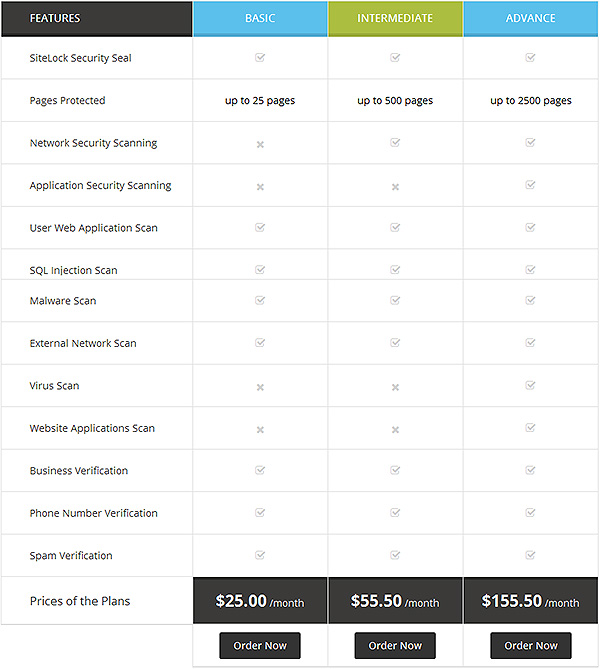The width and height of the screenshot is (600, 669).
Task: Click the $155.50/month price cell
Action: [x=530, y=601]
